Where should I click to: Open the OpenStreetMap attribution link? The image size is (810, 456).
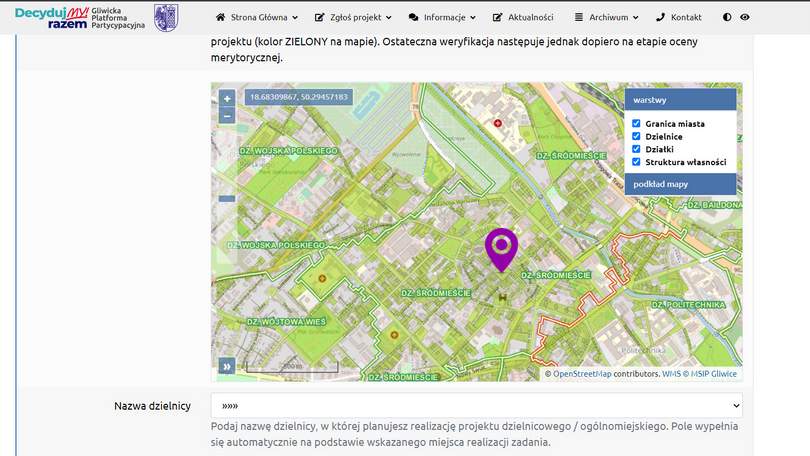click(x=582, y=374)
